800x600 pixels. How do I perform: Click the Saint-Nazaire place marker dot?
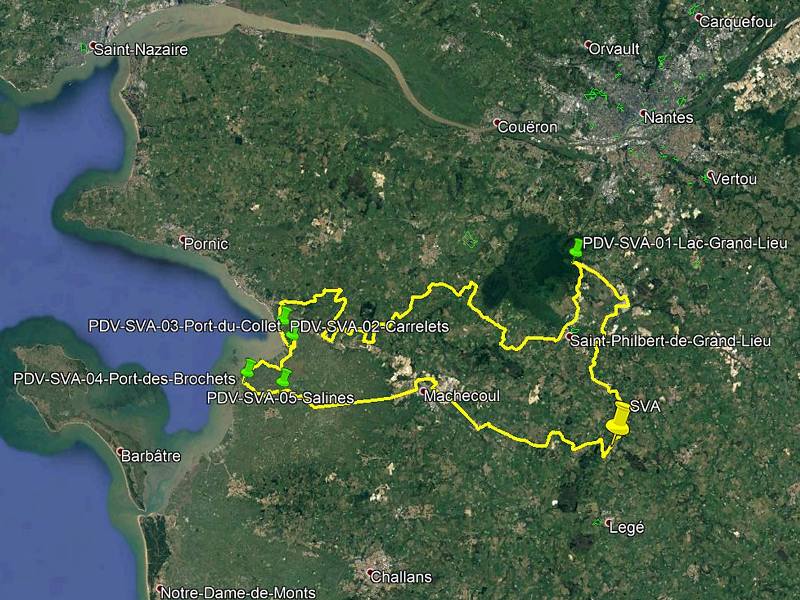(x=93, y=45)
